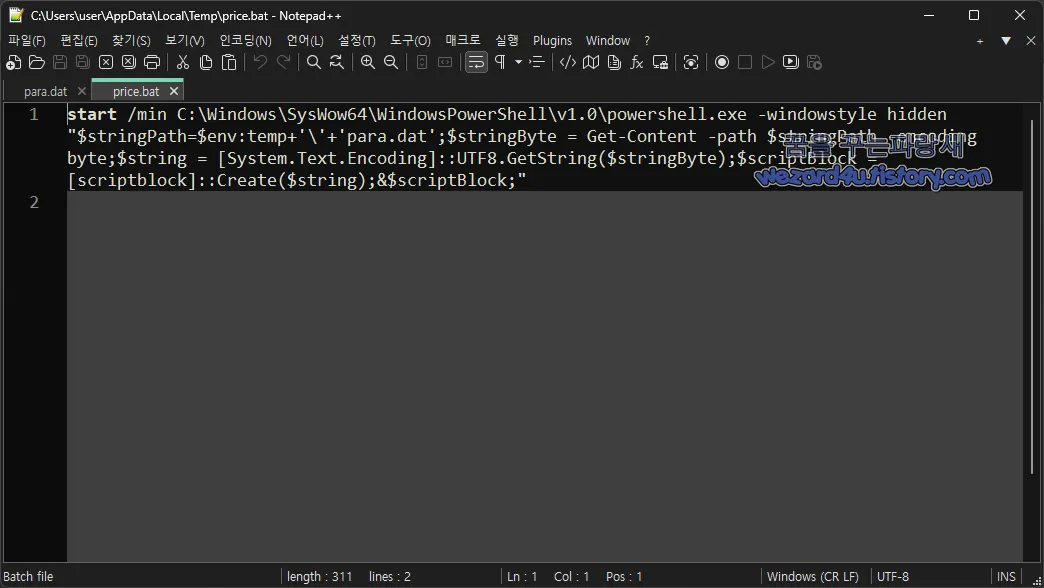The height and width of the screenshot is (588, 1044).
Task: Open Find dialog via magnifier icon
Action: click(x=314, y=63)
